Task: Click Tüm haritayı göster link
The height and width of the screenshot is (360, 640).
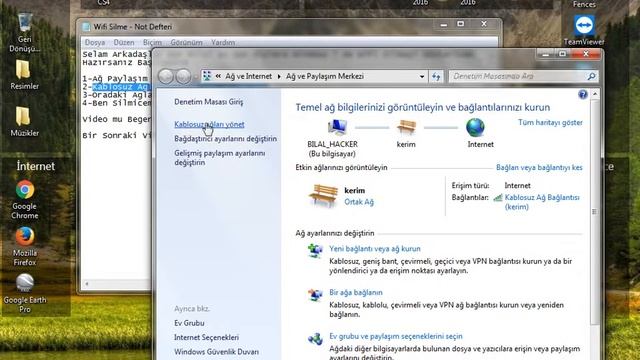Action: coord(550,122)
